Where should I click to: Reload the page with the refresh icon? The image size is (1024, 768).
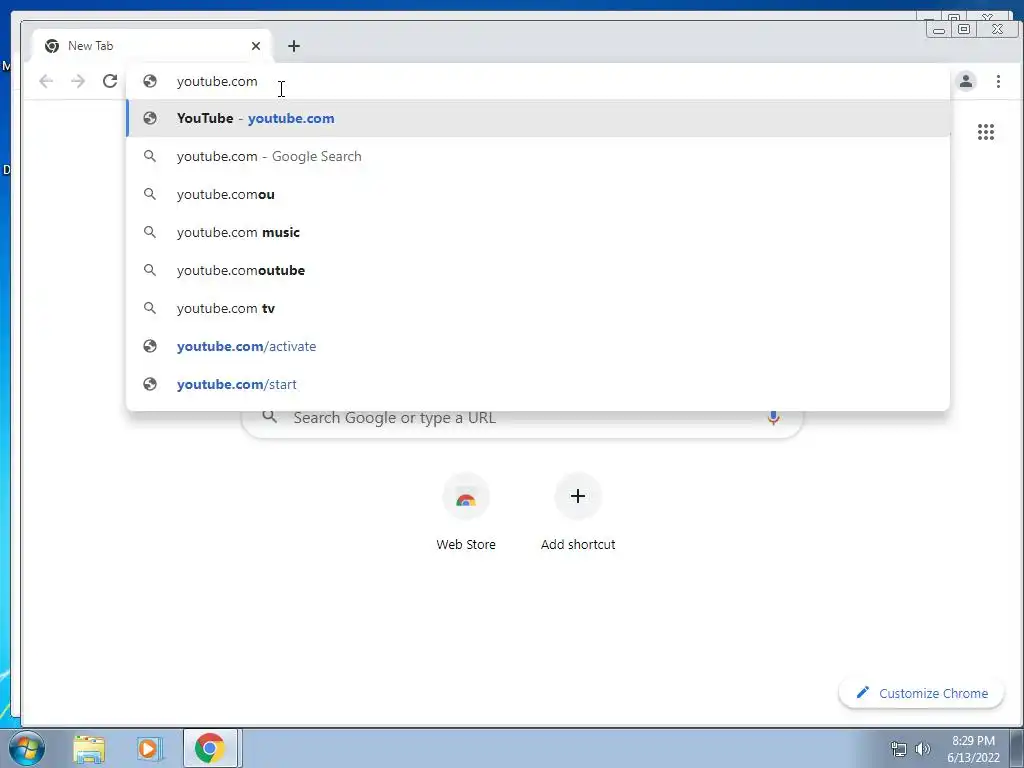point(110,81)
